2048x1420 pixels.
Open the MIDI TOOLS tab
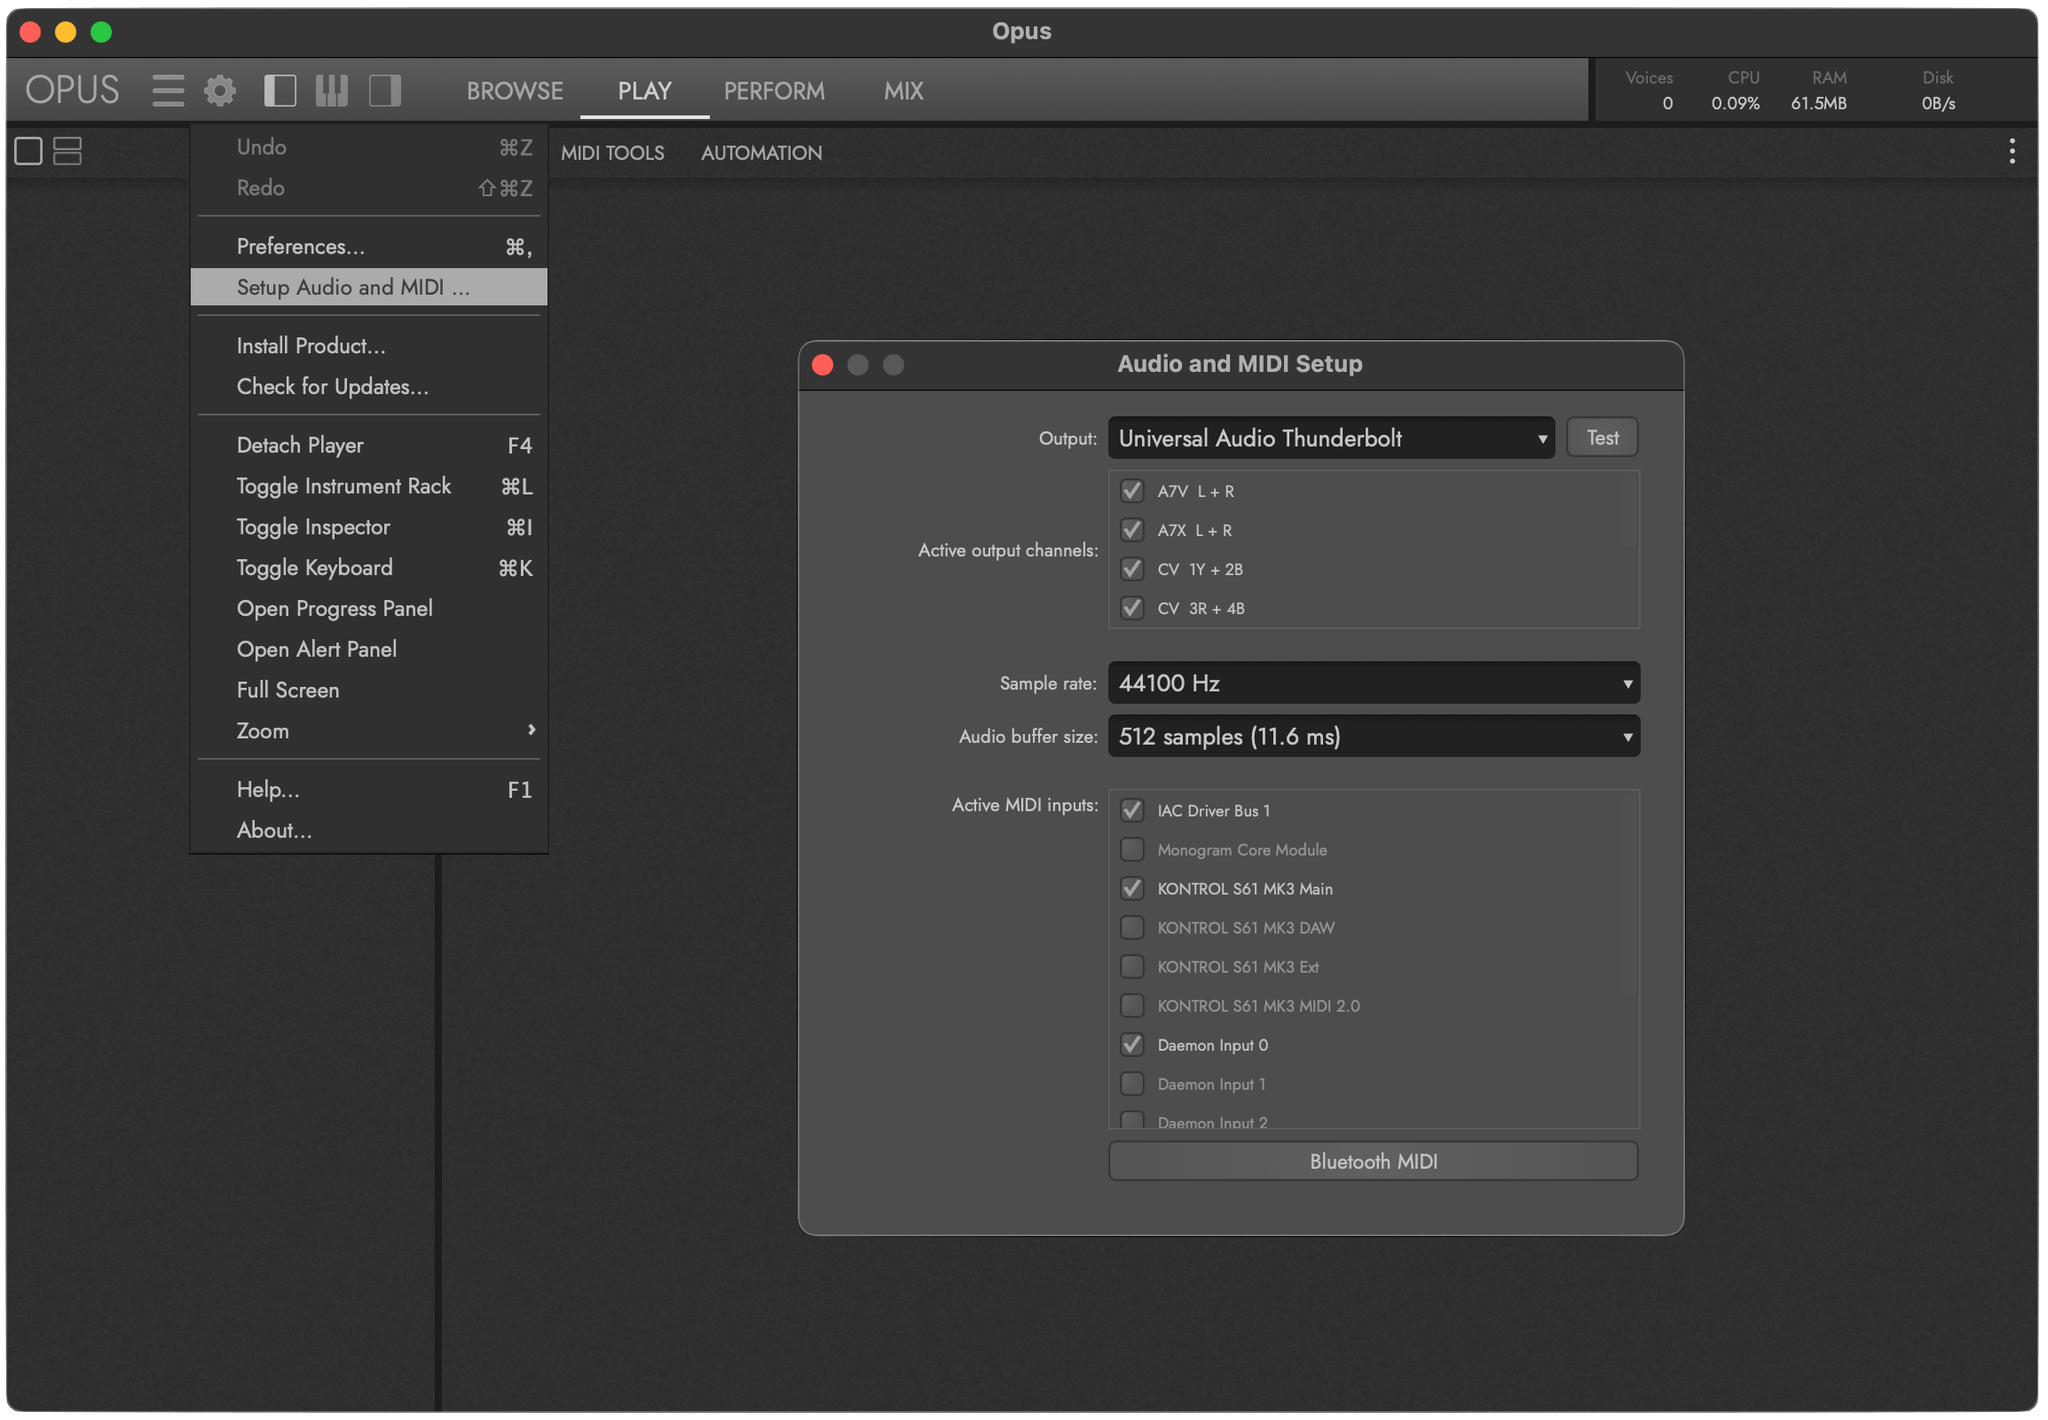pyautogui.click(x=612, y=153)
